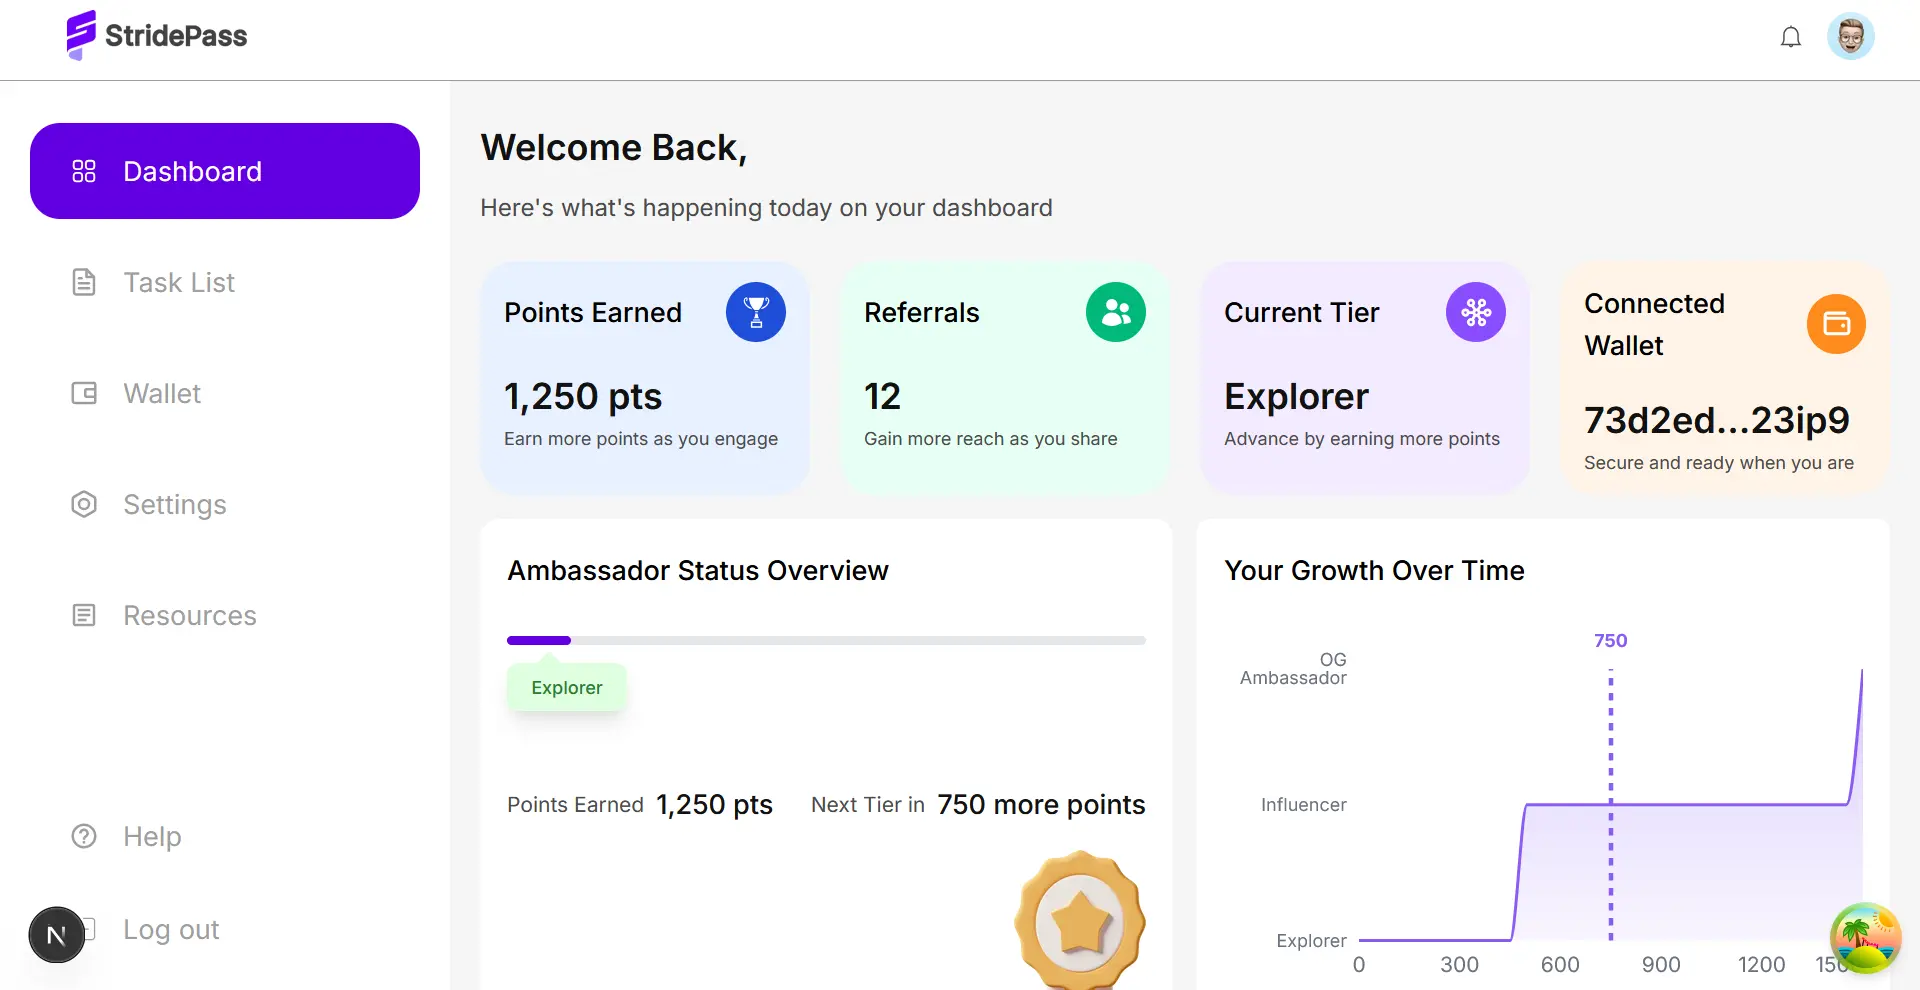Click the 750 marker on the growth chart
Viewport: 1920px width, 990px height.
1610,640
